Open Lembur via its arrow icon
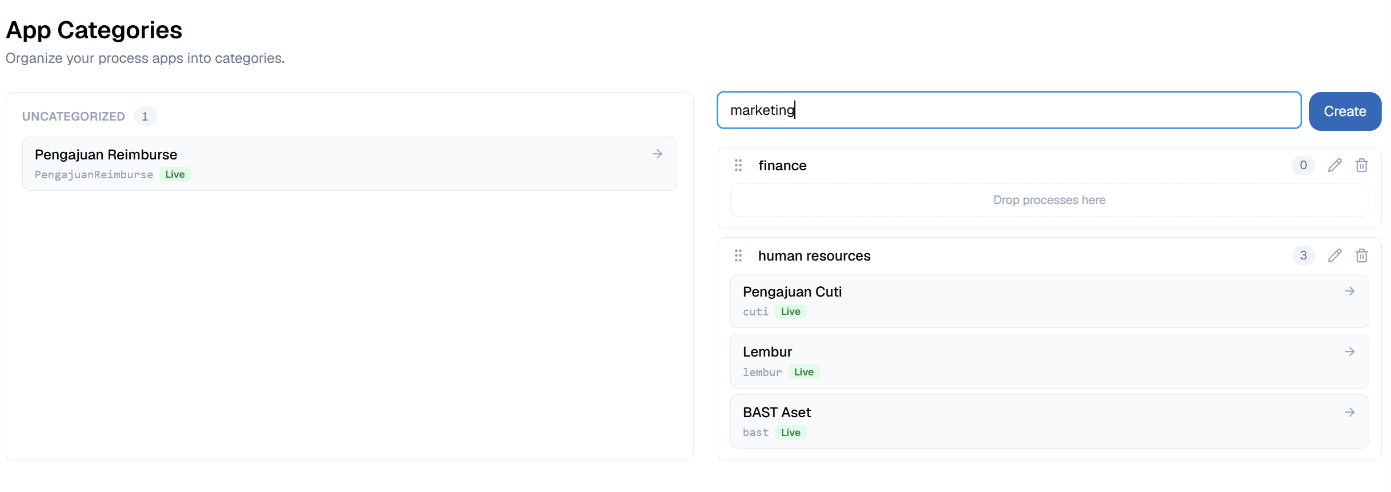 click(x=1349, y=351)
